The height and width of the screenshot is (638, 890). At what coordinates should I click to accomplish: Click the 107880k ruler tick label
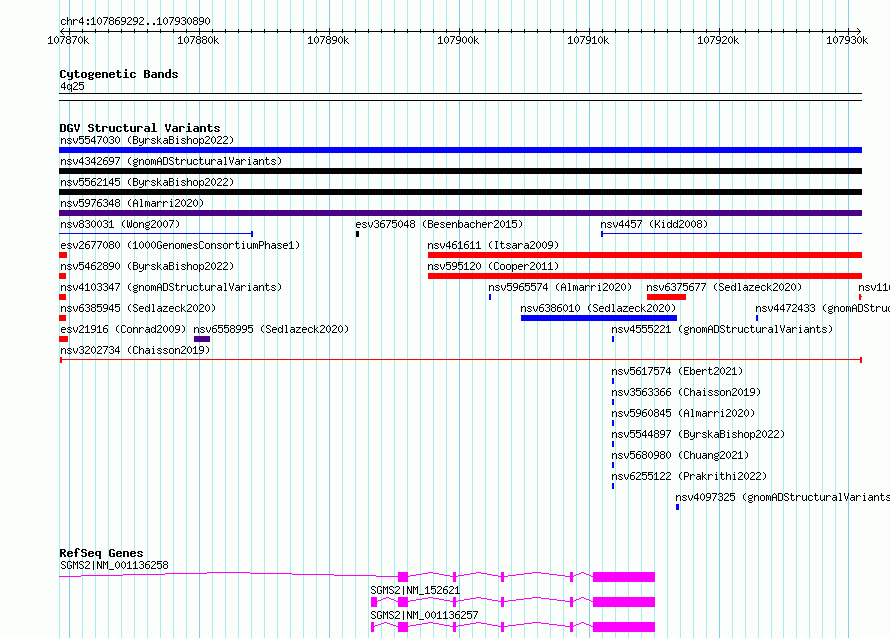coord(198,40)
